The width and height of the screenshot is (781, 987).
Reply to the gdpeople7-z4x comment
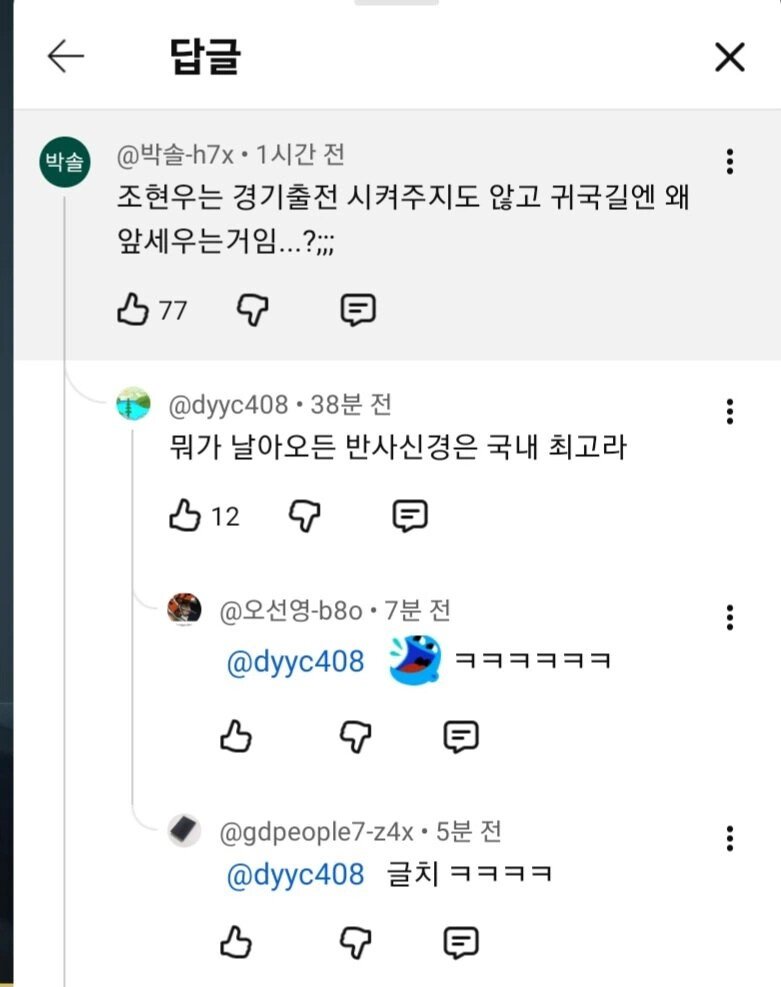(461, 943)
